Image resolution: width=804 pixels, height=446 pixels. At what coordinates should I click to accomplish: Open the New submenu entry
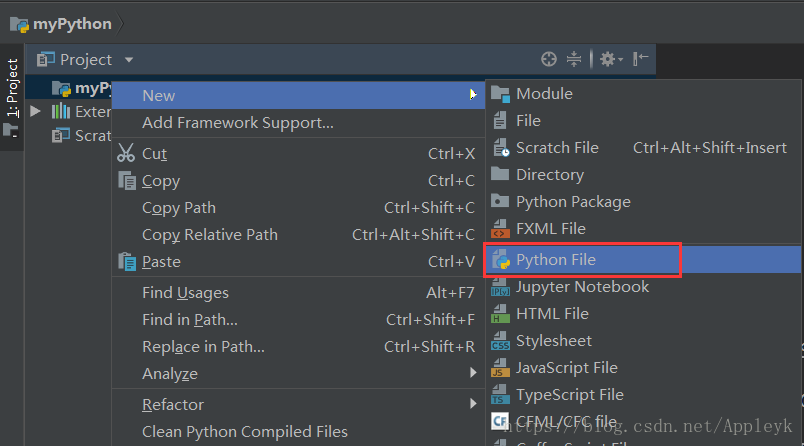pos(298,95)
